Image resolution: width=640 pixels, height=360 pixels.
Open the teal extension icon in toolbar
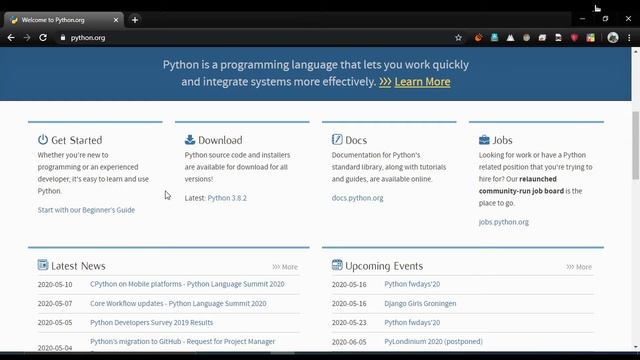coord(494,38)
